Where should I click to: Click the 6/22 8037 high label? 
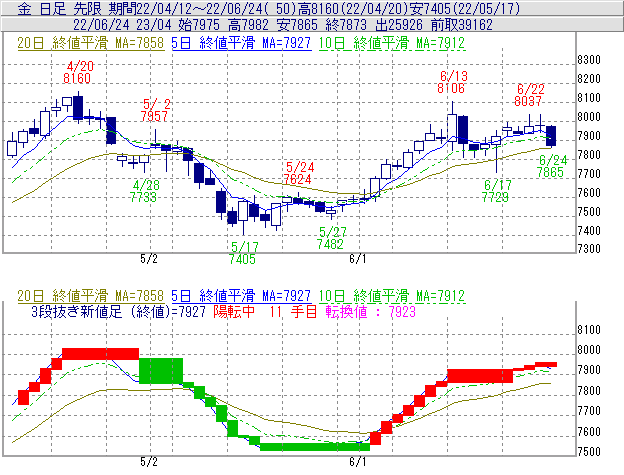529,95
